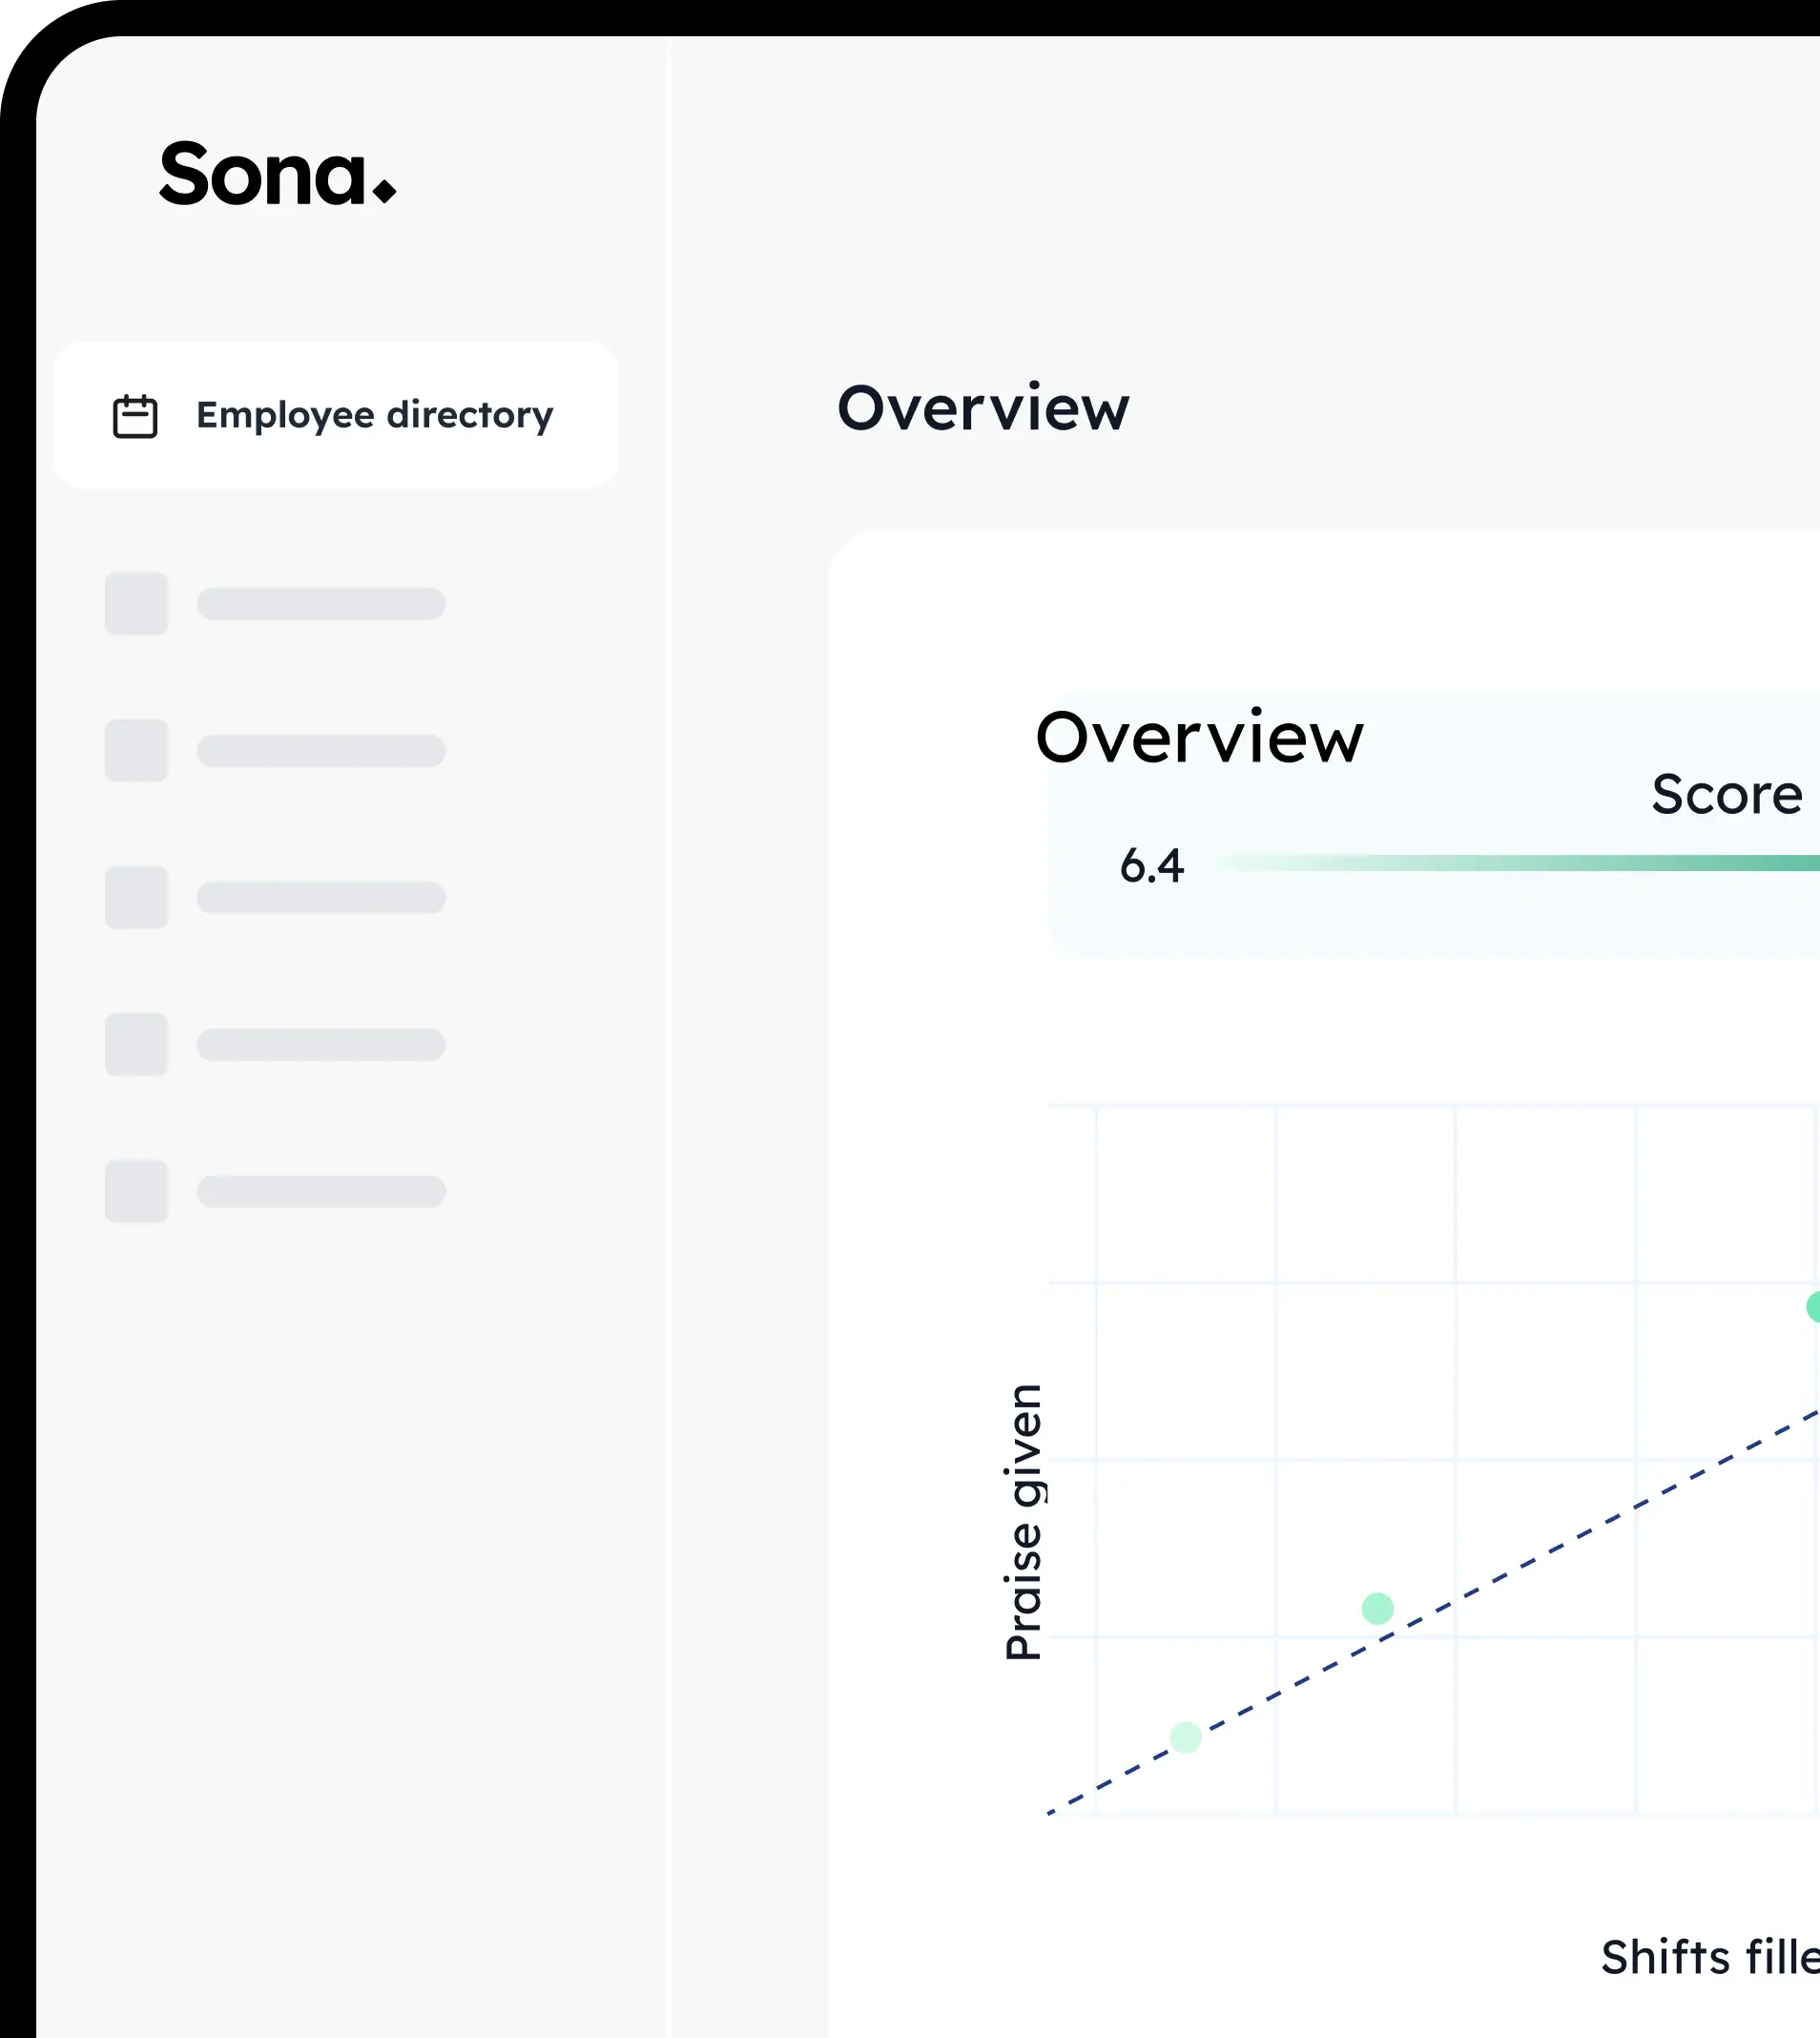The height and width of the screenshot is (2038, 1820).
Task: Click the Praise given axis label
Action: click(1024, 1522)
